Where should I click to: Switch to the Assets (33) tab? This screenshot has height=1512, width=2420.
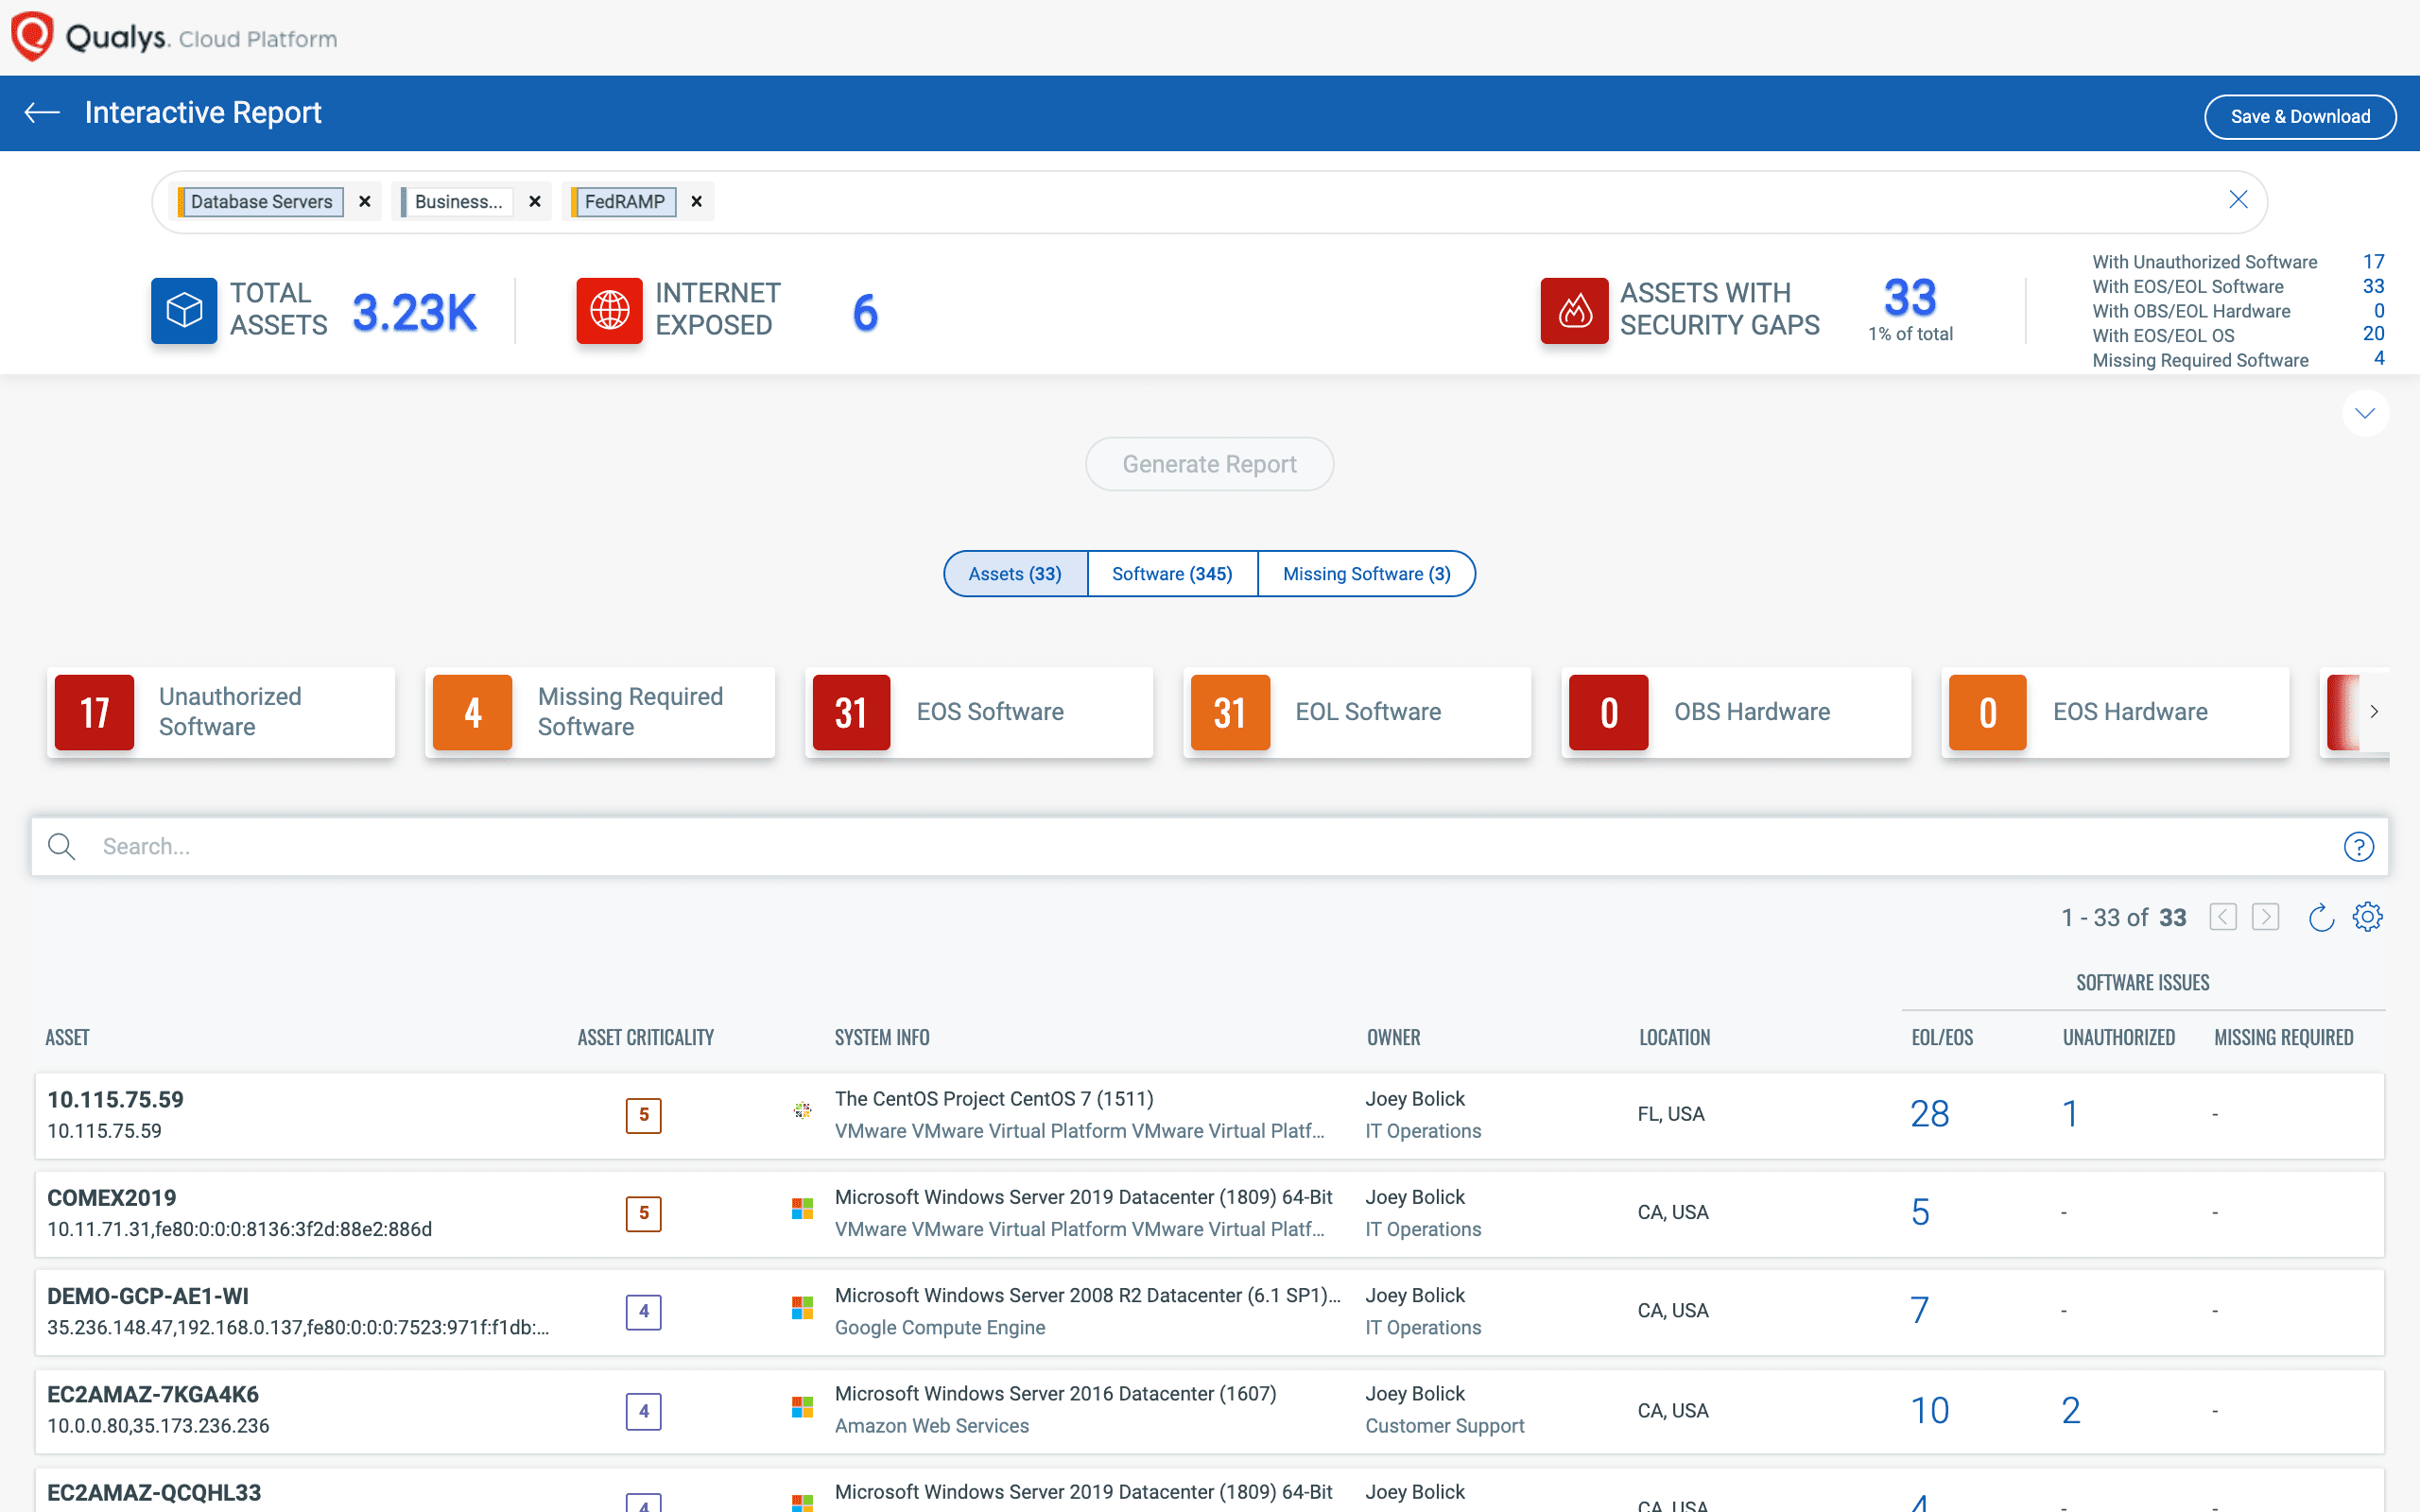coord(1015,574)
